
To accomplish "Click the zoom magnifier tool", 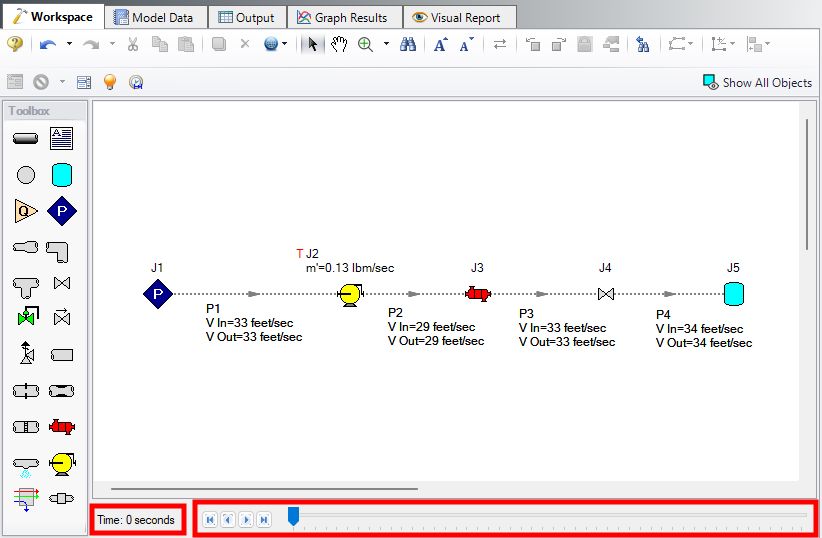I will coord(365,44).
